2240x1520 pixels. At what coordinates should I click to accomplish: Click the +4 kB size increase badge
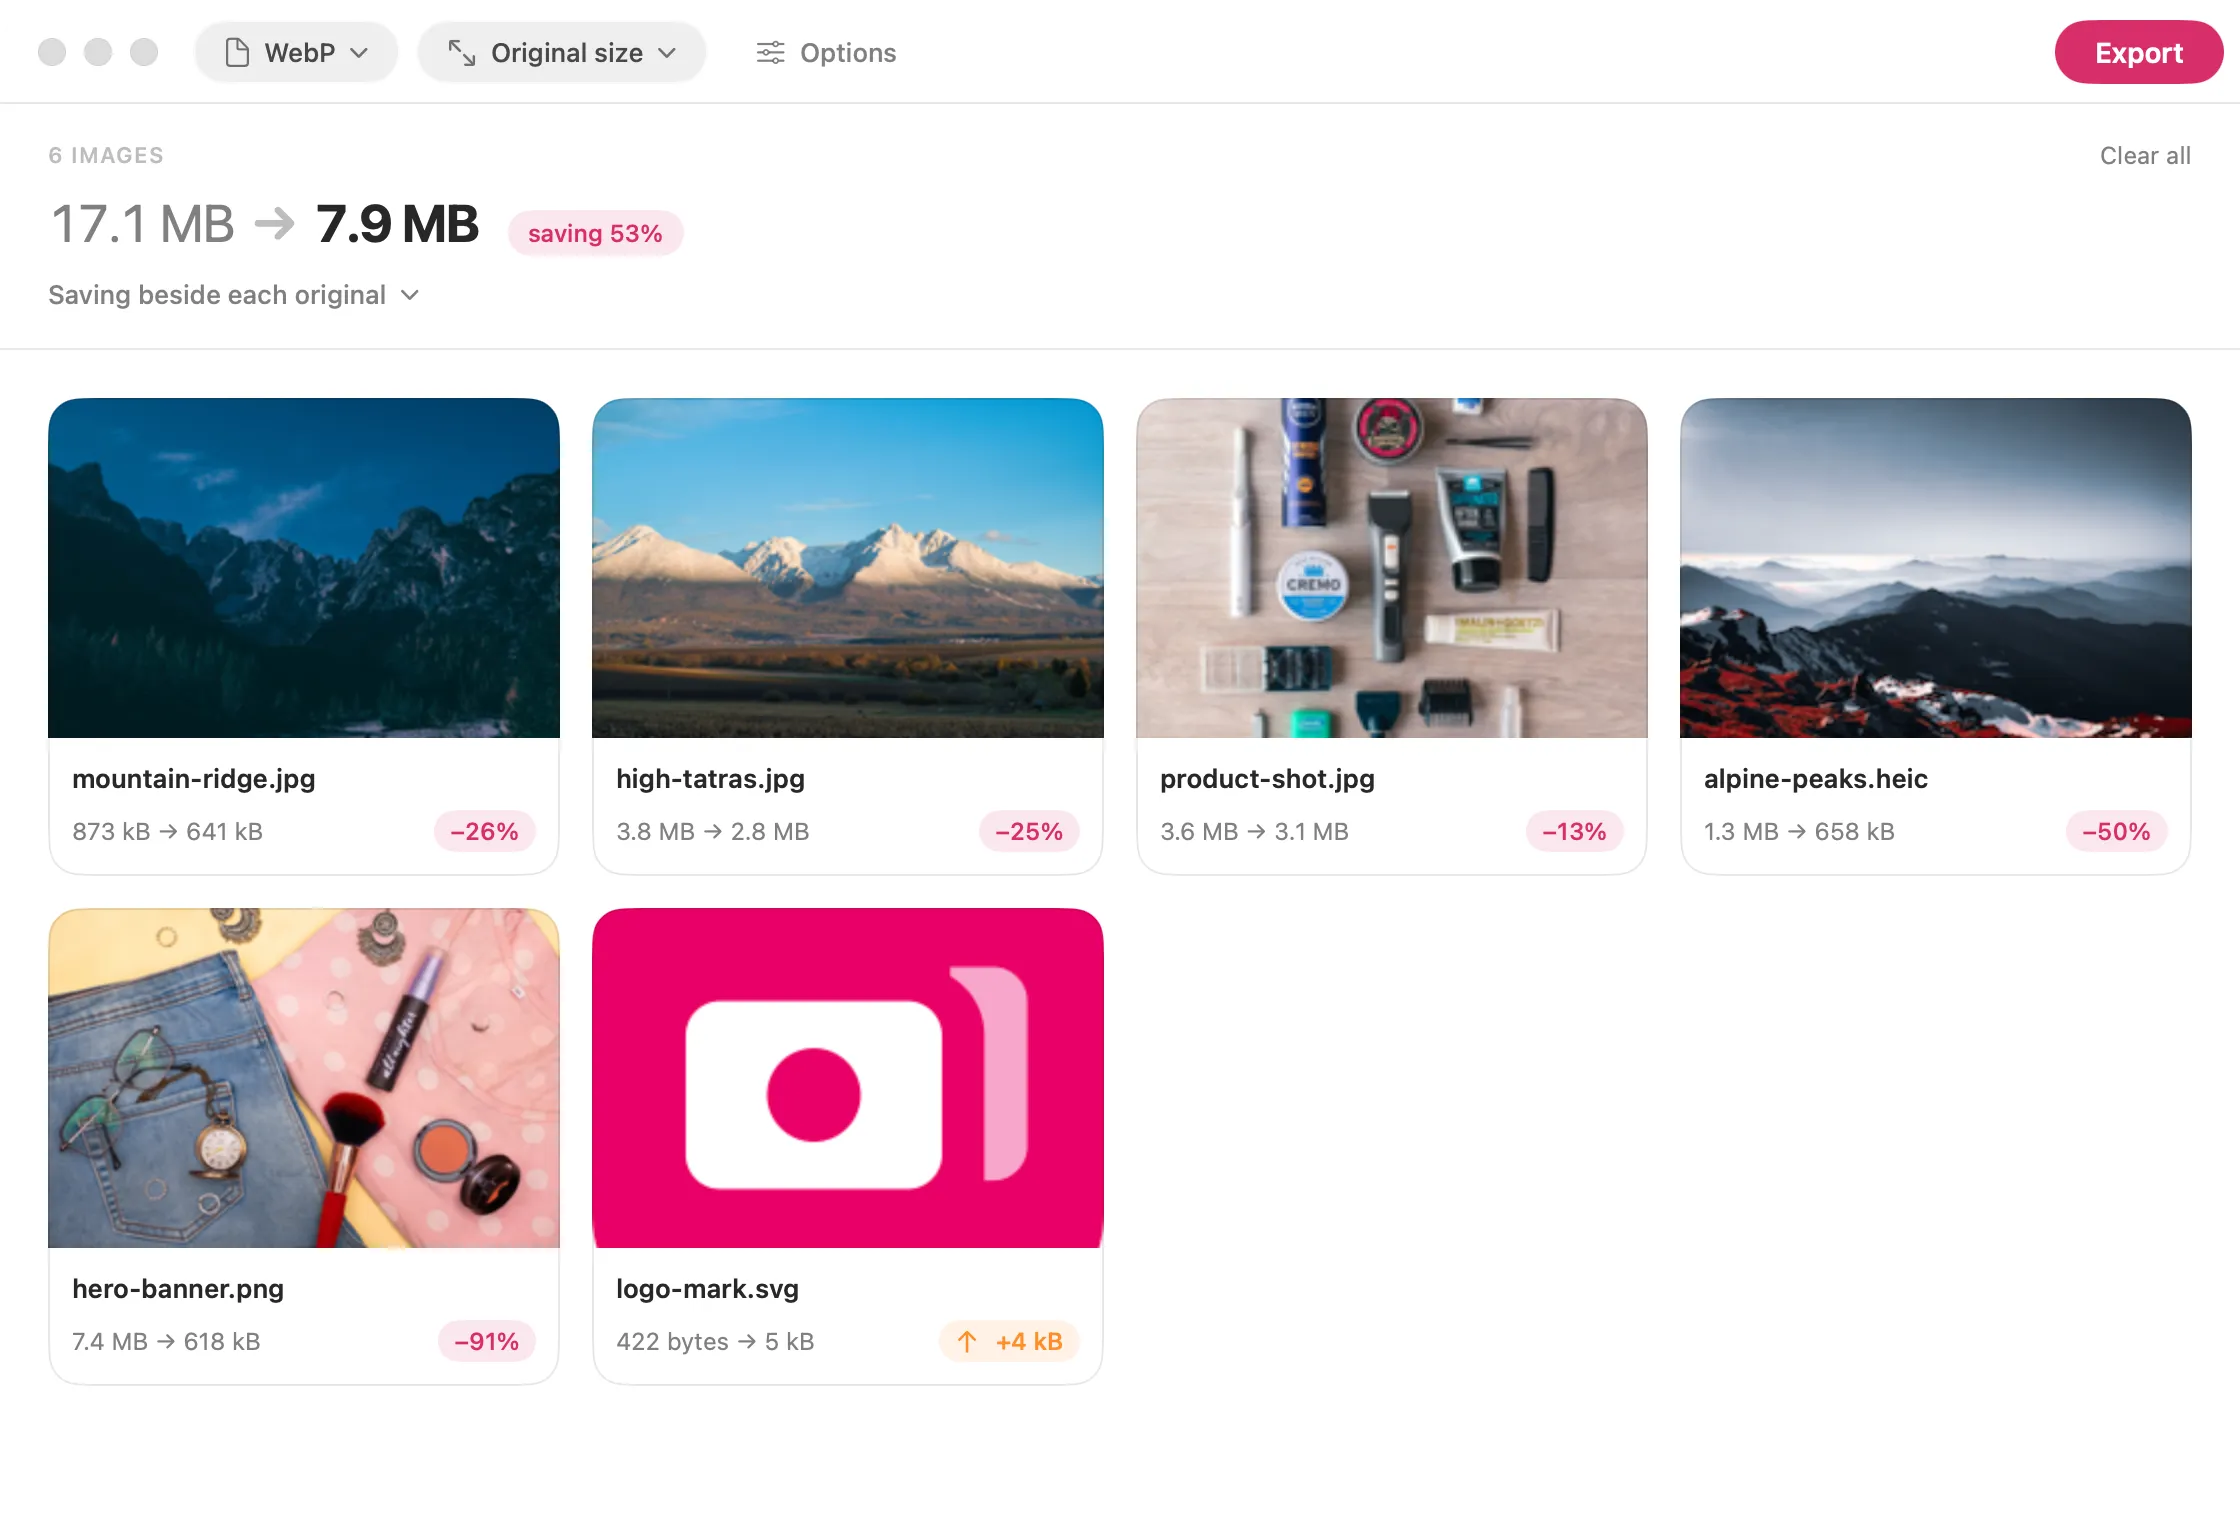pyautogui.click(x=1009, y=1341)
